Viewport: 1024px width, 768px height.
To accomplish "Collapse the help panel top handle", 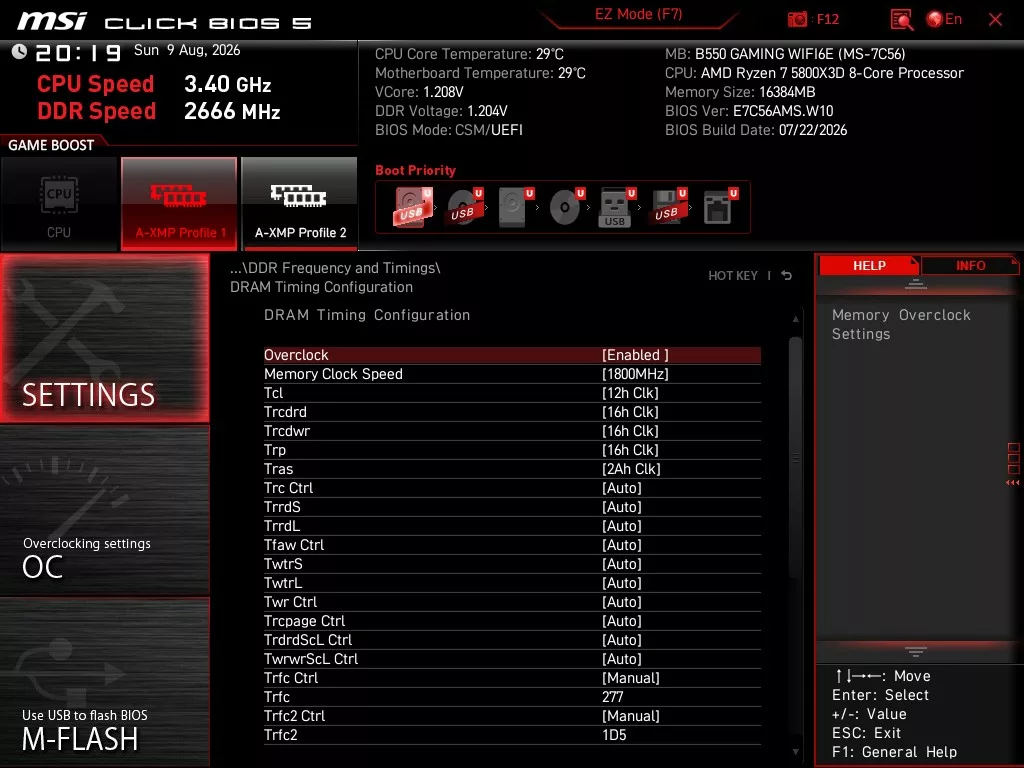I will [x=916, y=284].
